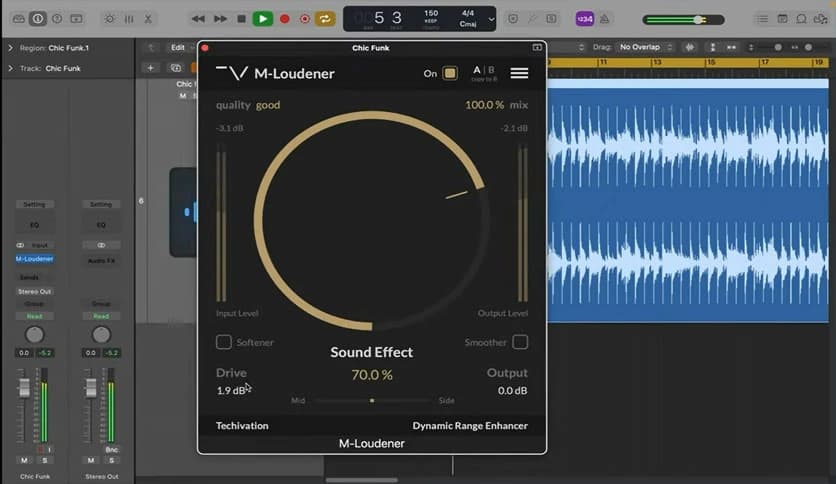This screenshot has width=836, height=484.
Task: Toggle the yellow Cycle loop button
Action: coord(325,18)
